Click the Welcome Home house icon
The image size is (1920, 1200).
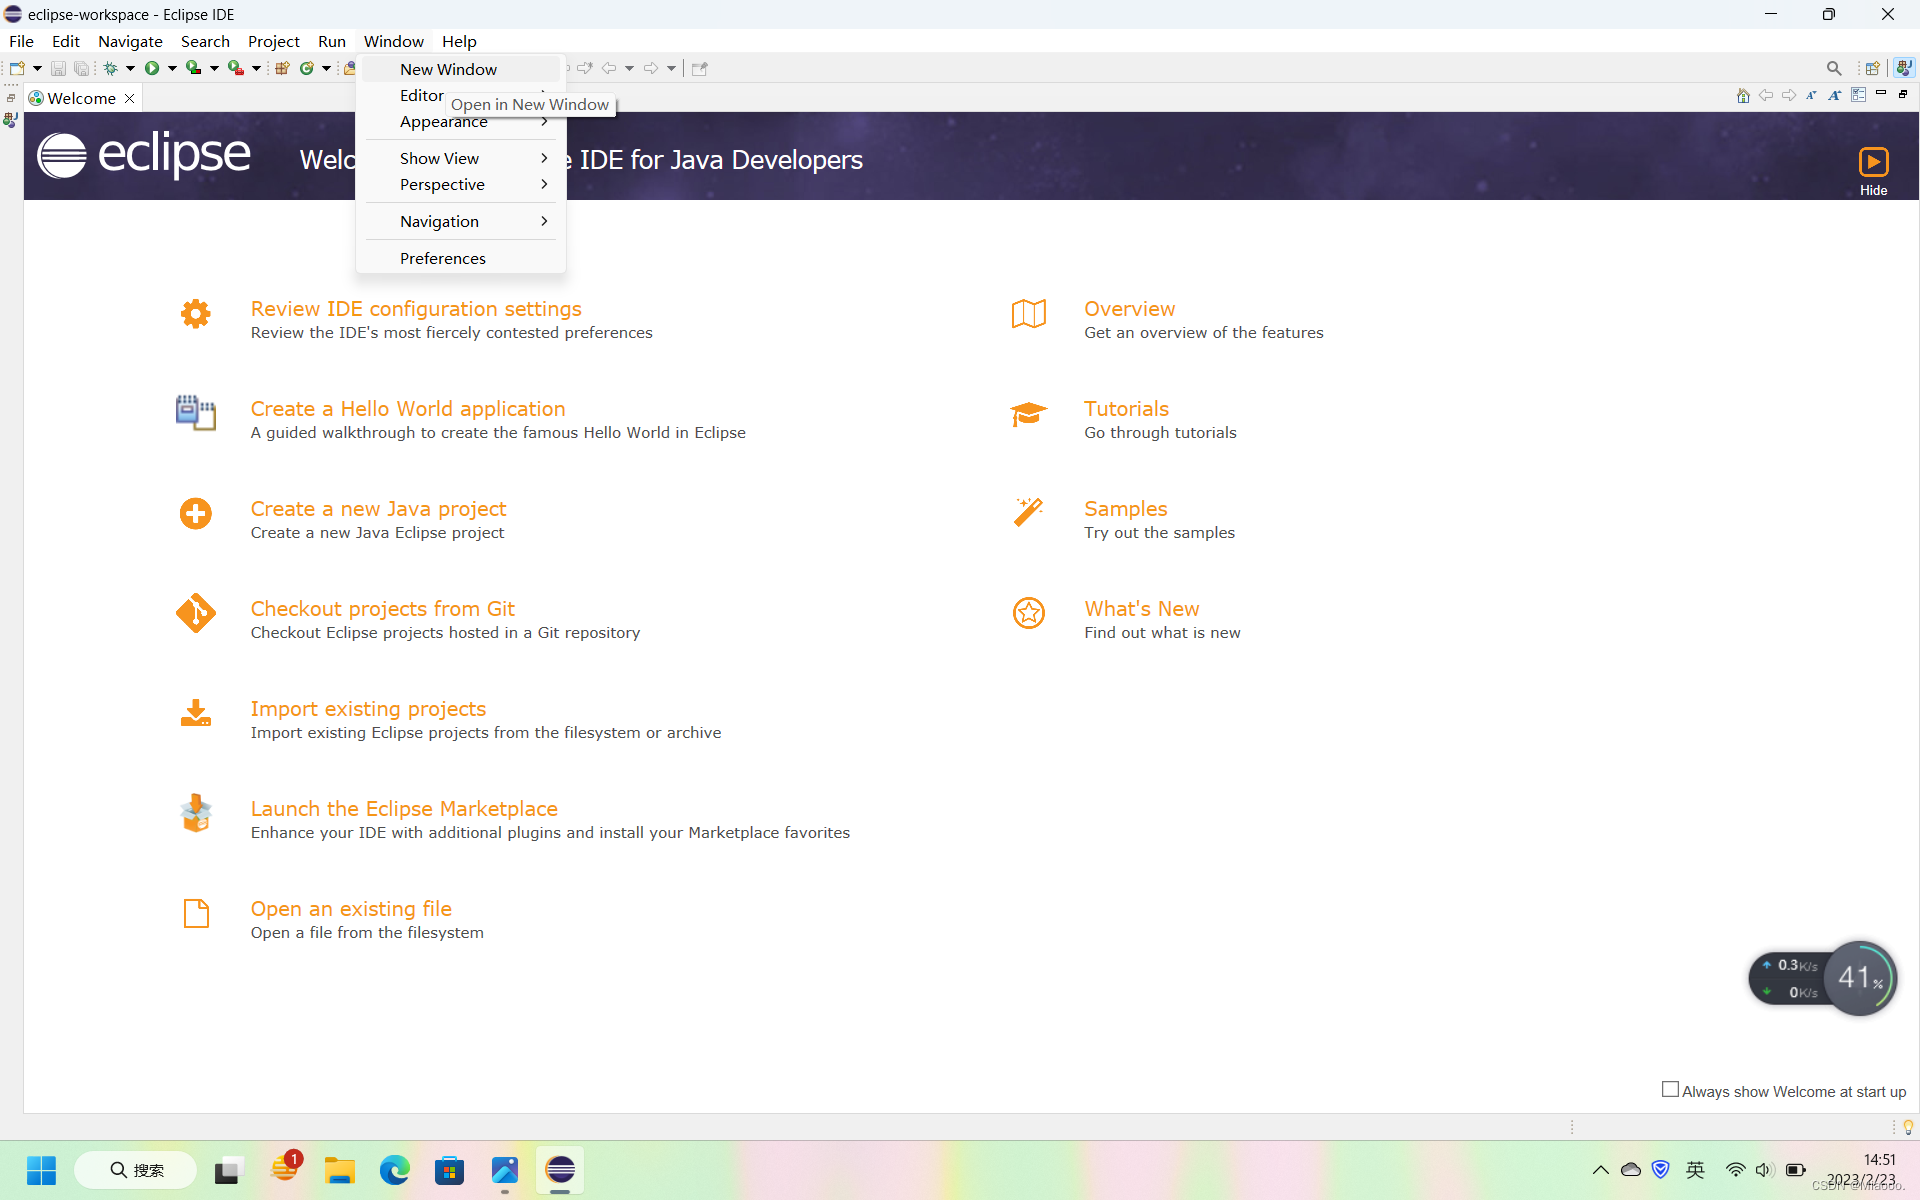point(1743,95)
